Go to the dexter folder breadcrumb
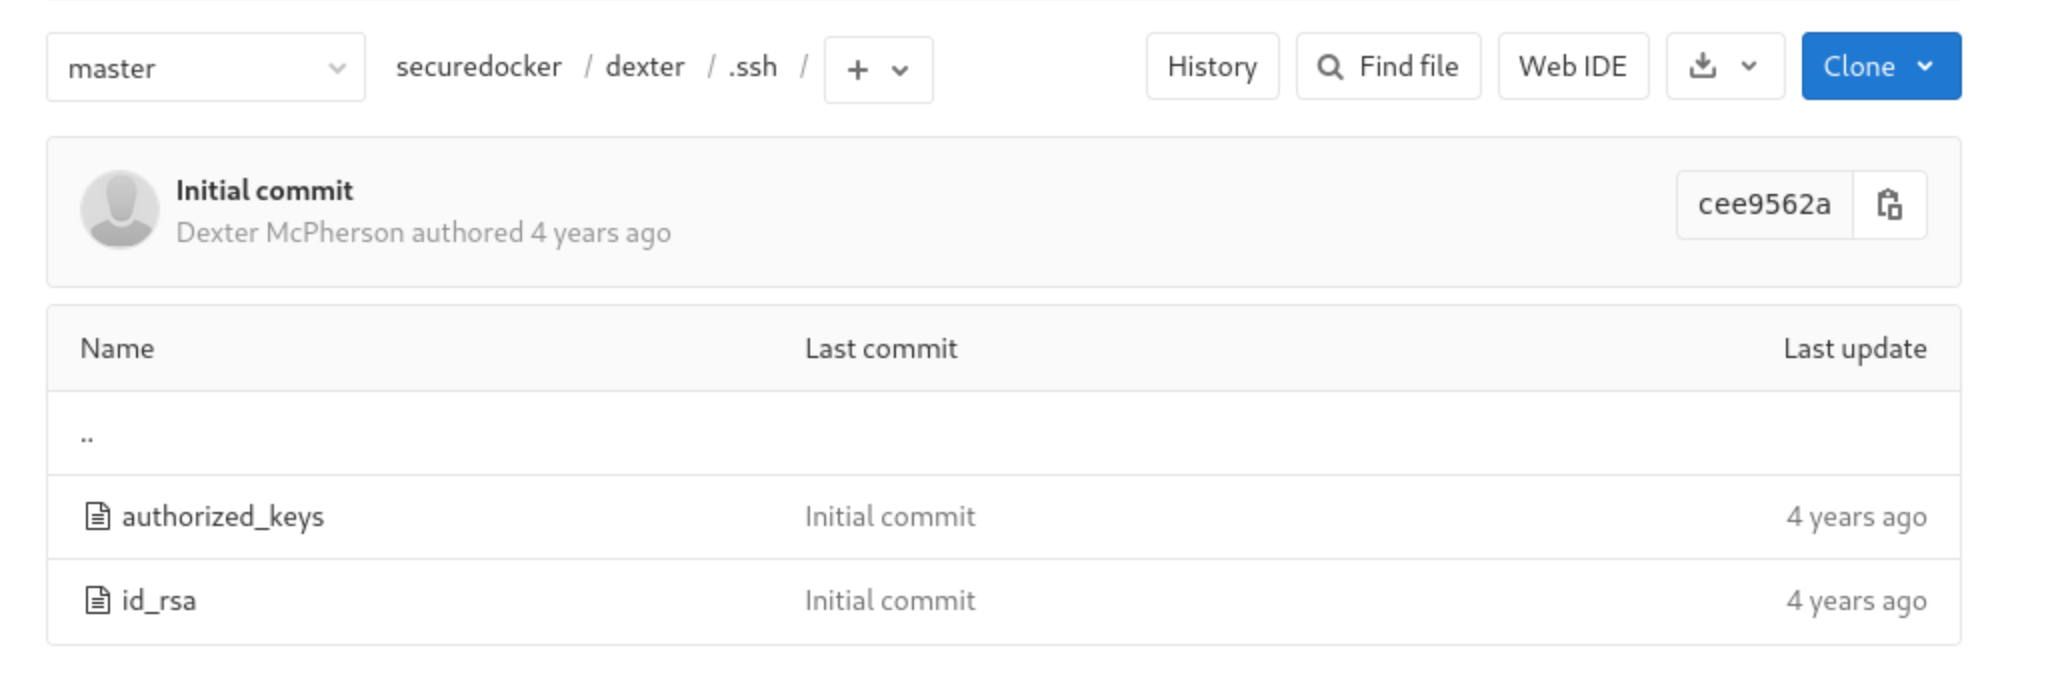This screenshot has width=2054, height=696. [645, 66]
